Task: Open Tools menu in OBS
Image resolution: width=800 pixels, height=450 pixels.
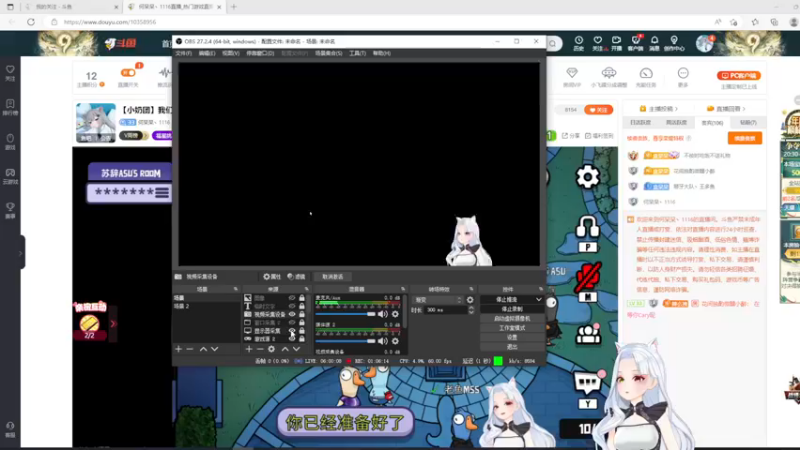Action: (357, 53)
